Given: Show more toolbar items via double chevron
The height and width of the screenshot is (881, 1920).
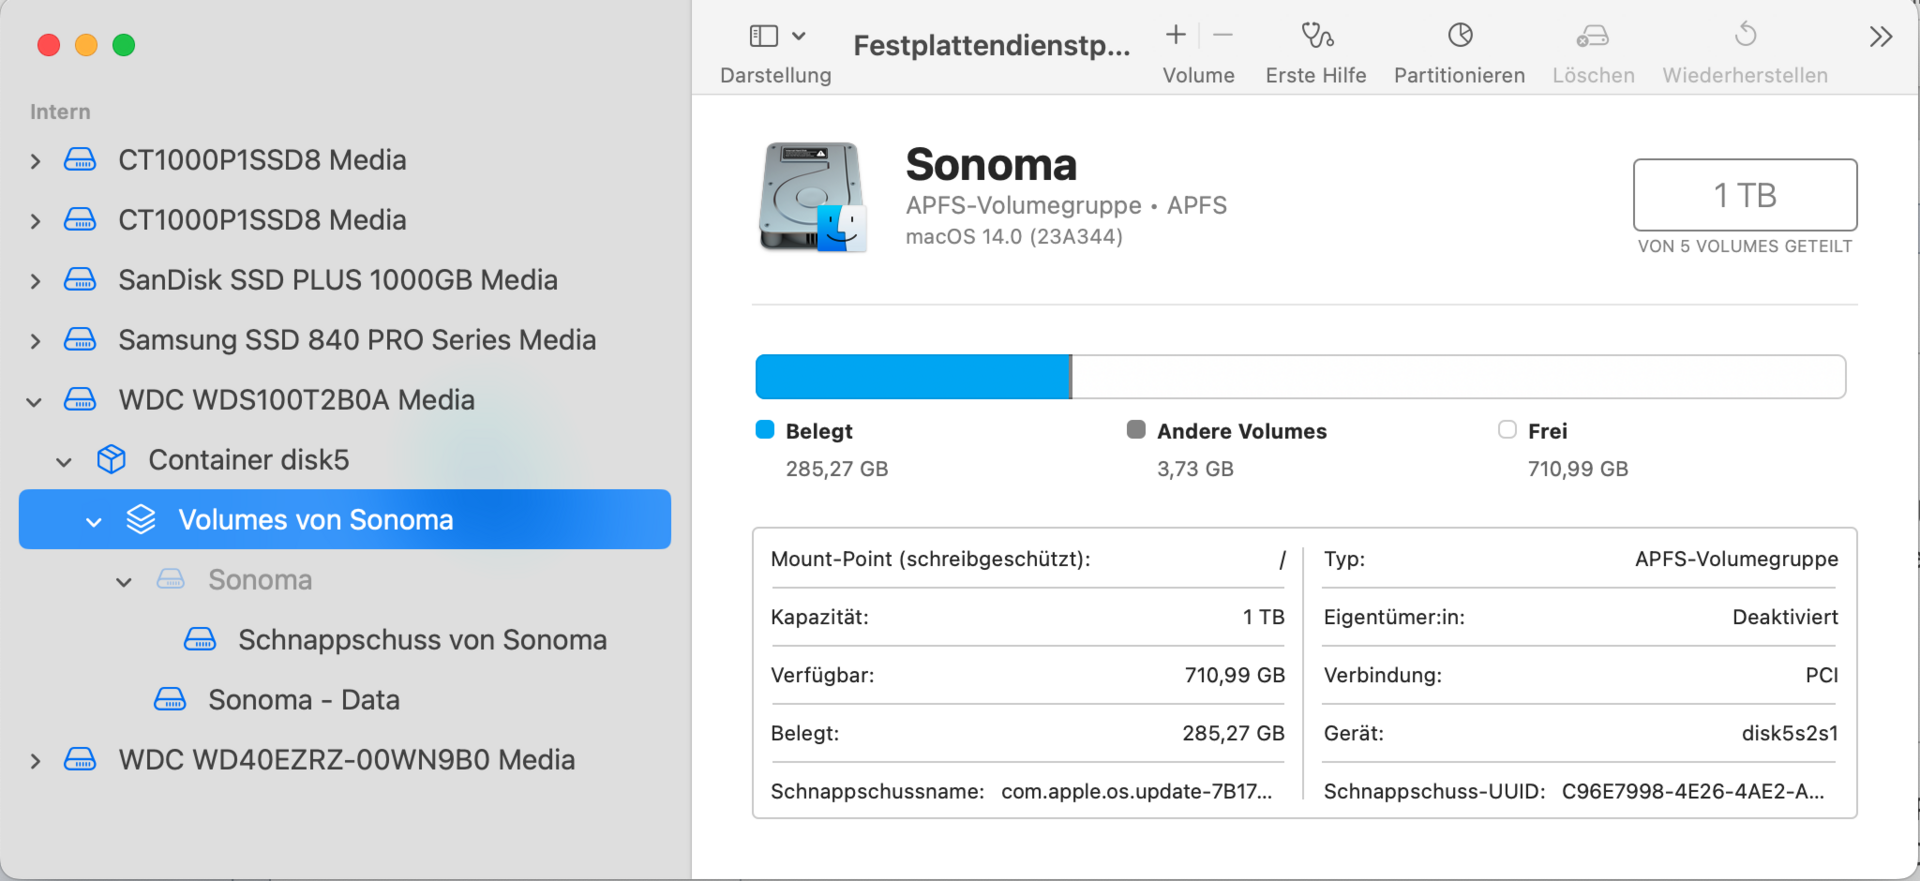Looking at the screenshot, I should [x=1880, y=37].
